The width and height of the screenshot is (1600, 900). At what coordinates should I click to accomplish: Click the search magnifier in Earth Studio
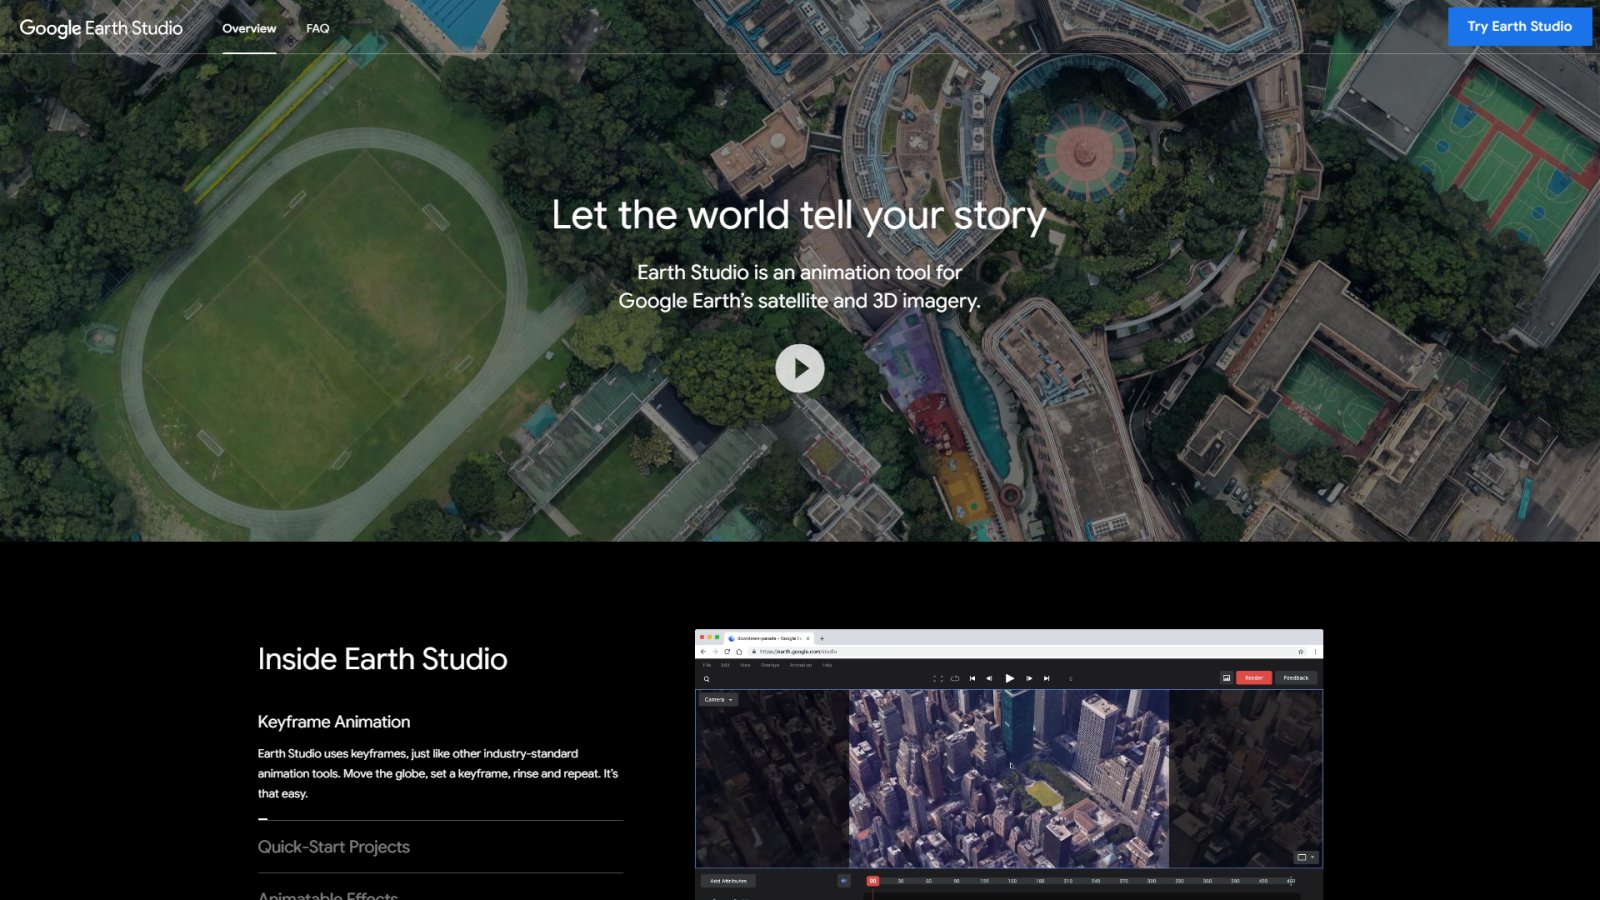706,679
